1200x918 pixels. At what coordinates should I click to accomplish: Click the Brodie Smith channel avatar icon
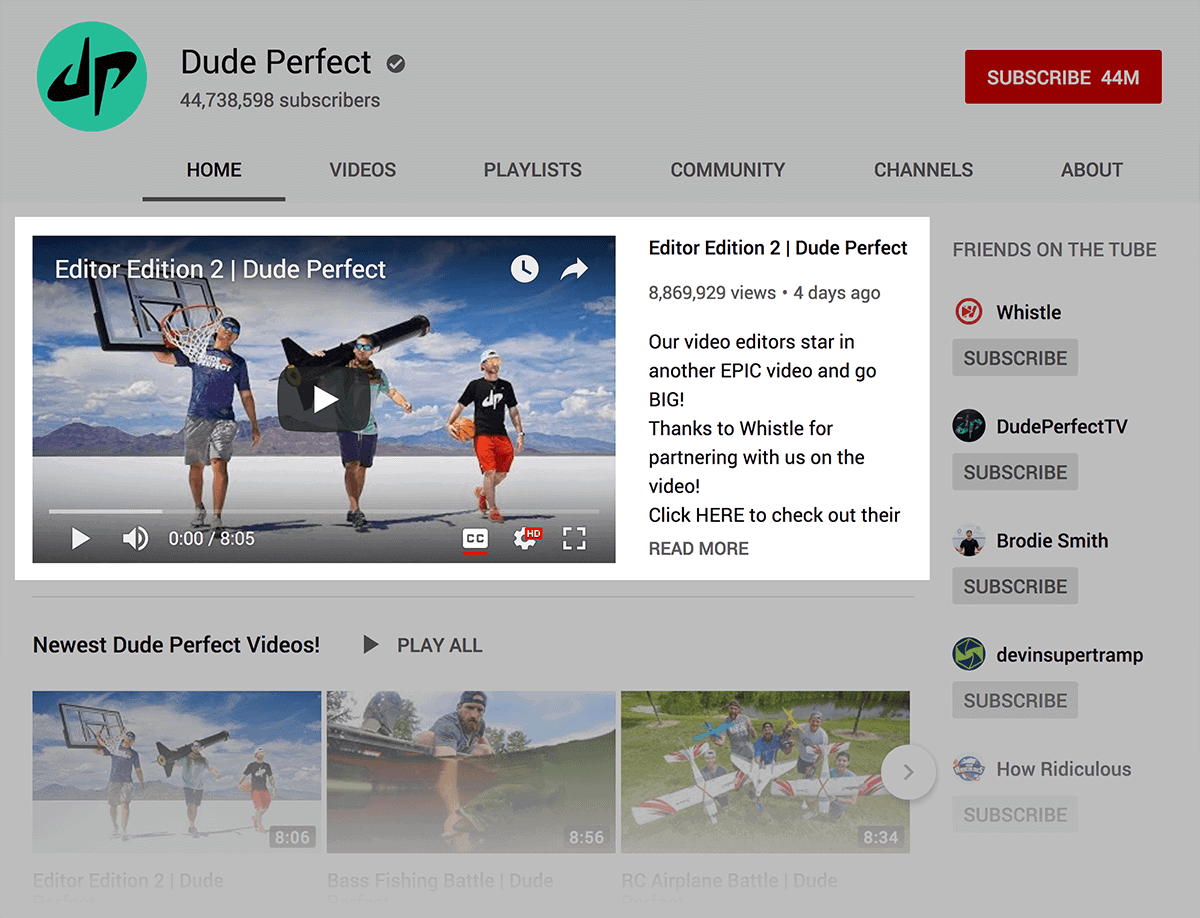968,541
